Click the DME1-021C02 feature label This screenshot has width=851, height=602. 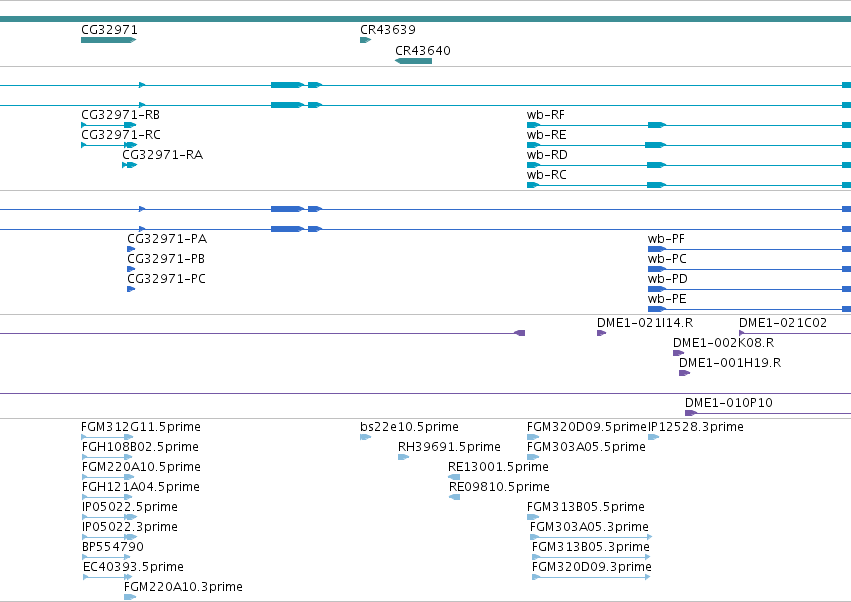(x=783, y=323)
